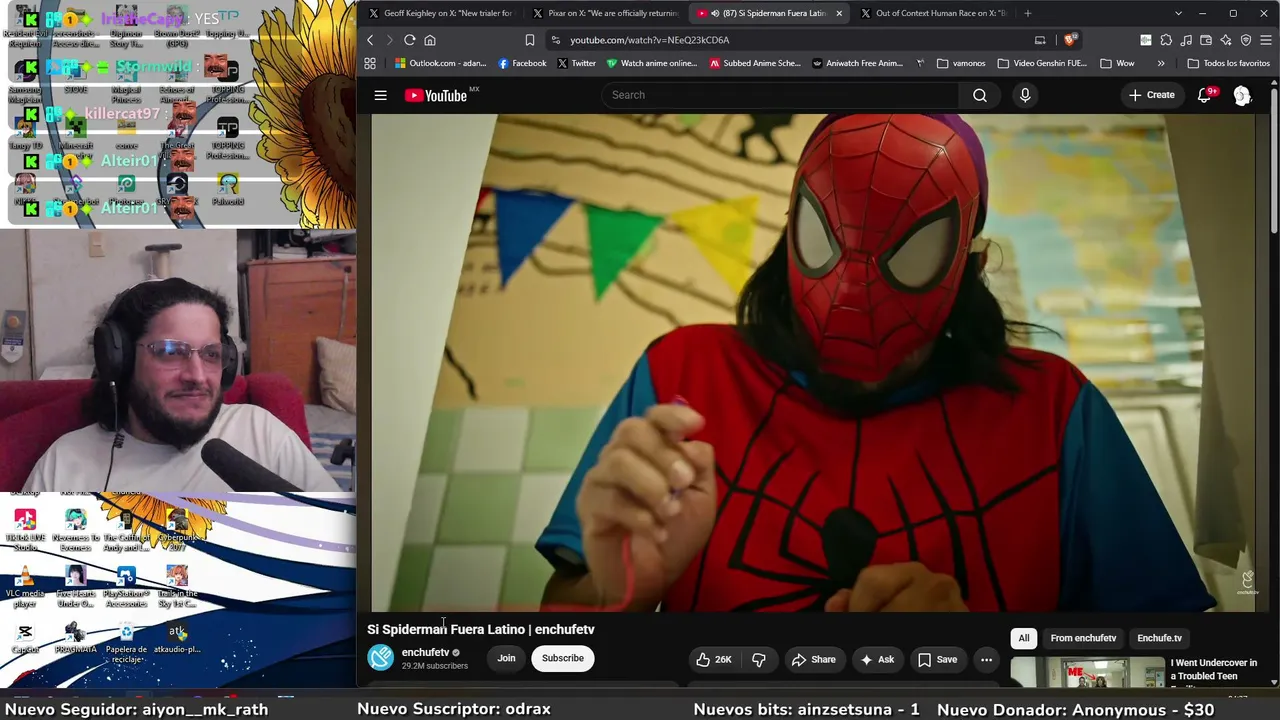The width and height of the screenshot is (1280, 720).
Task: Open the Subbed Anime Schedule bookmark
Action: 755,63
